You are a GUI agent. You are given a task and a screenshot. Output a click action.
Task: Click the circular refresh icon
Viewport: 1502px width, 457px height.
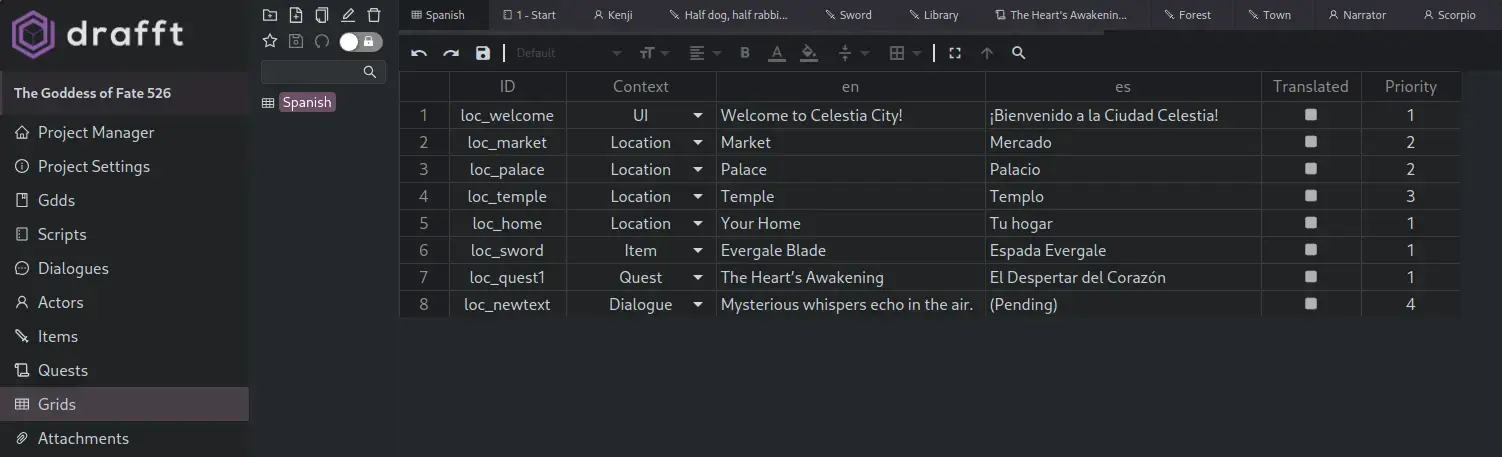[321, 41]
